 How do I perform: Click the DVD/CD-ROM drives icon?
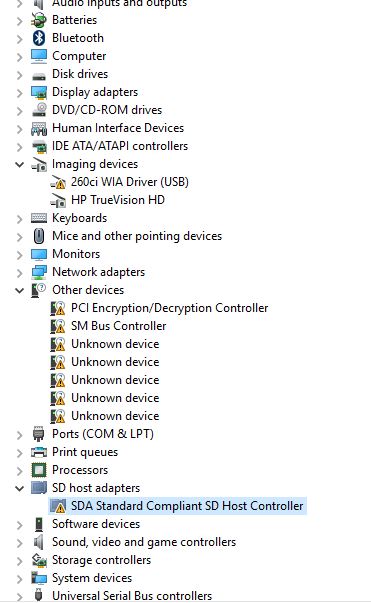[39, 110]
